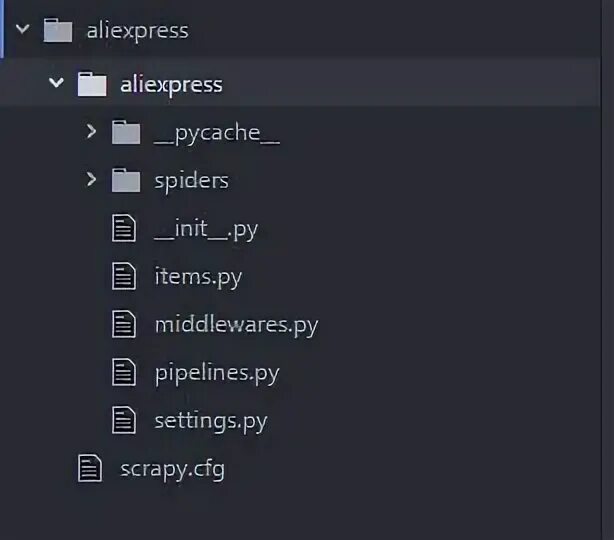
Task: Click the spiders folder icon
Action: (x=126, y=180)
